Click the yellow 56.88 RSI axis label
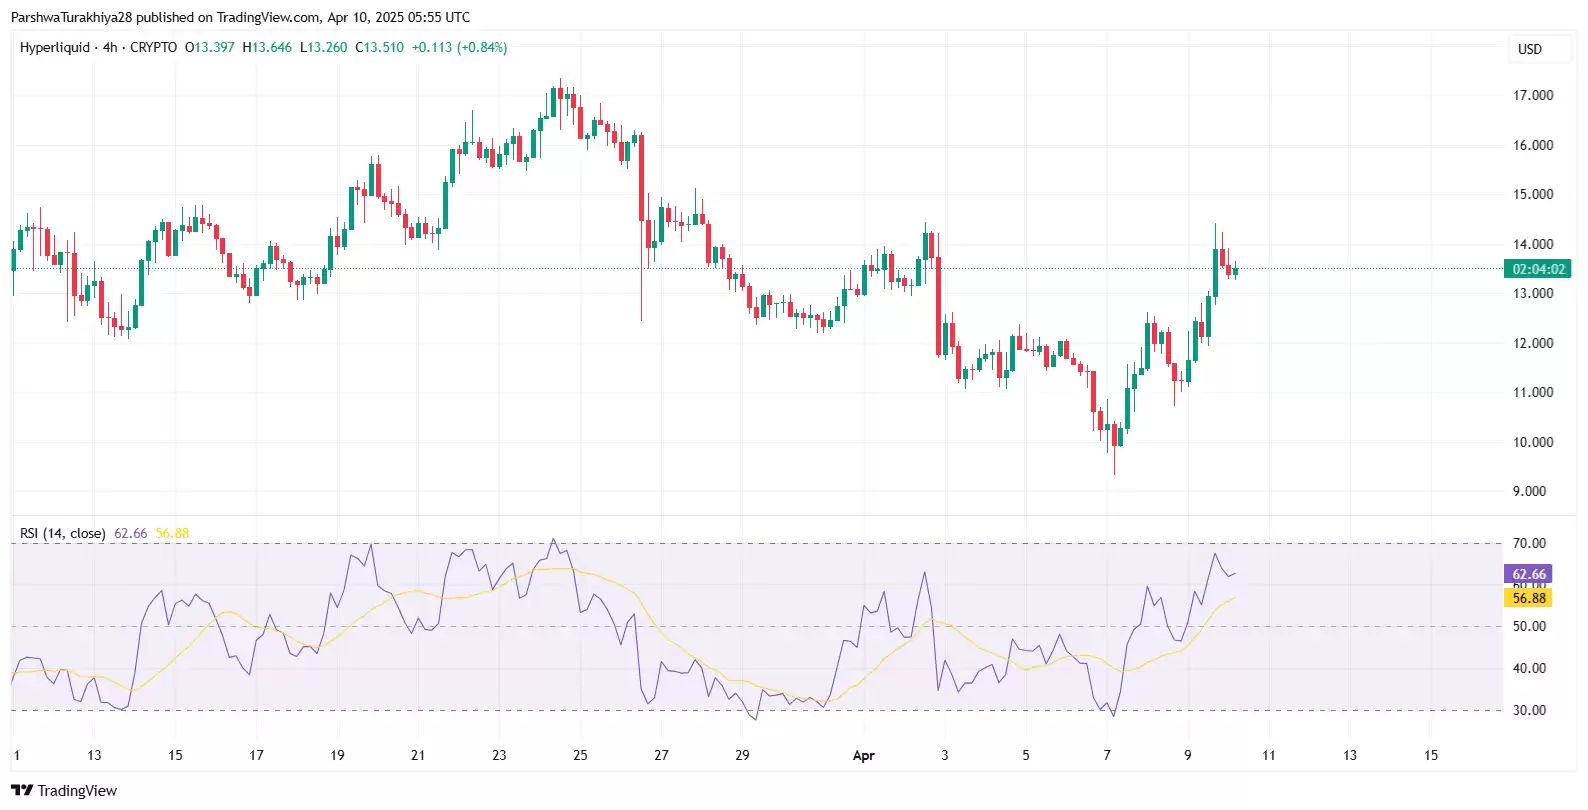Screen dimensions: 1588x810 (x=1528, y=598)
